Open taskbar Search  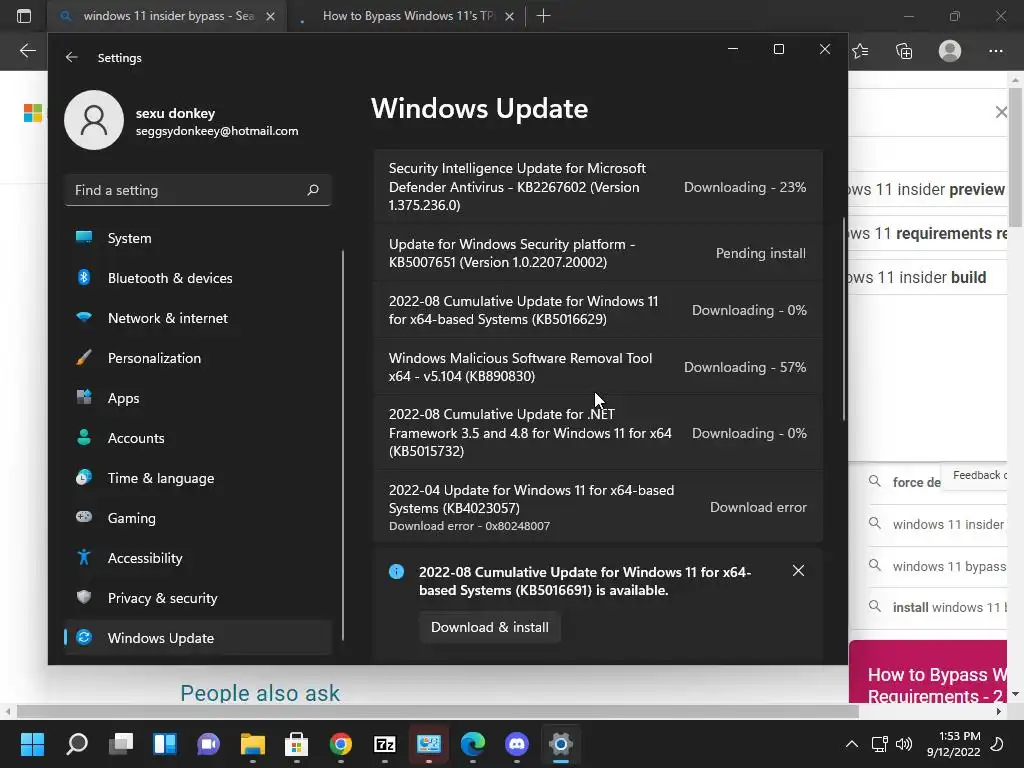coord(77,744)
